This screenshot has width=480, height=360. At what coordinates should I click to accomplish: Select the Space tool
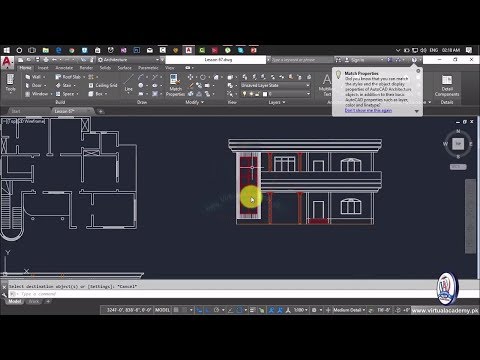click(x=65, y=94)
